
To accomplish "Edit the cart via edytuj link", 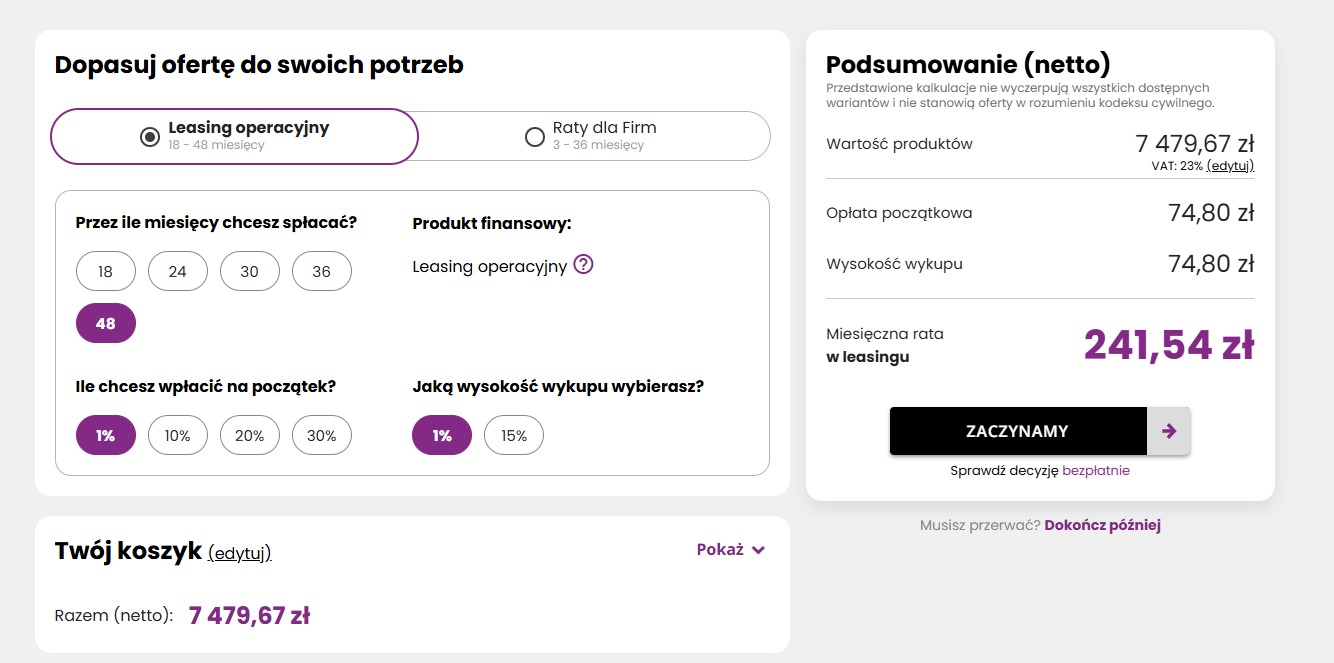I will [x=239, y=553].
